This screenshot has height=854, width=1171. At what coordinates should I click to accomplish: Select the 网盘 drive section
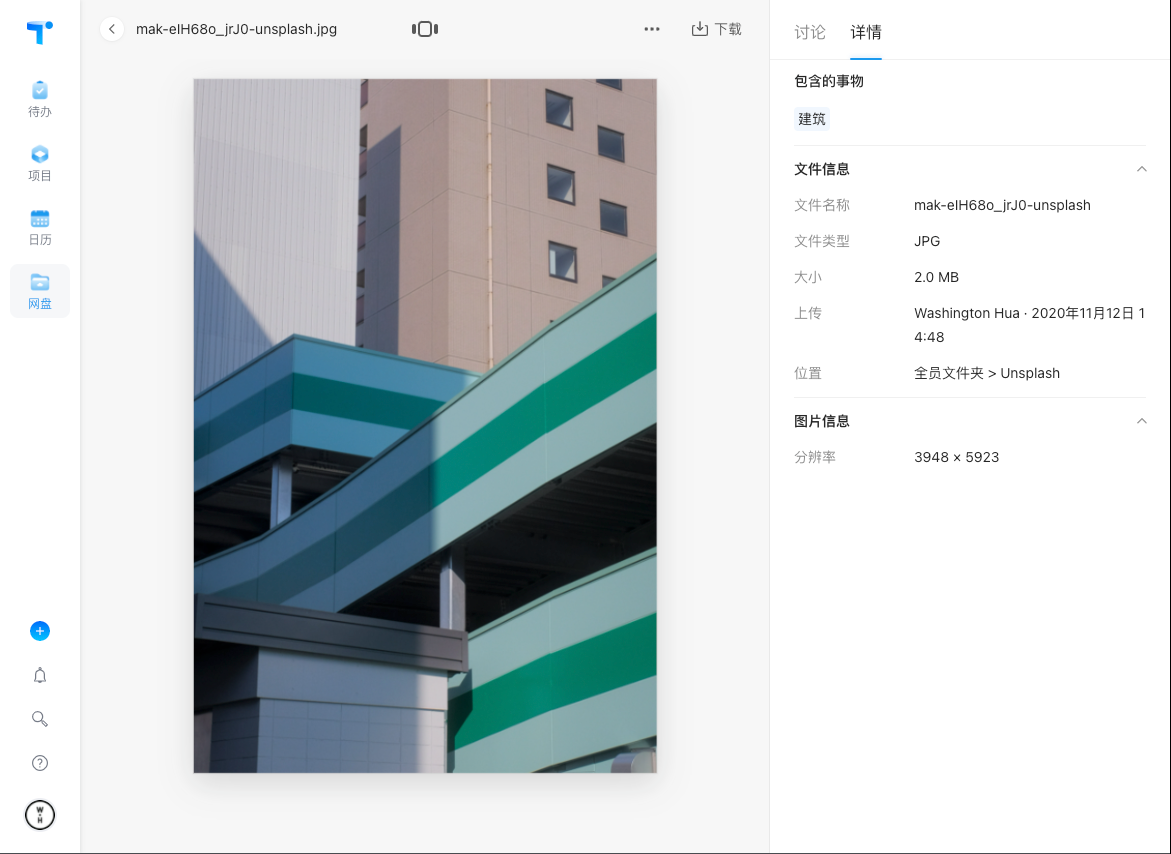[40, 291]
